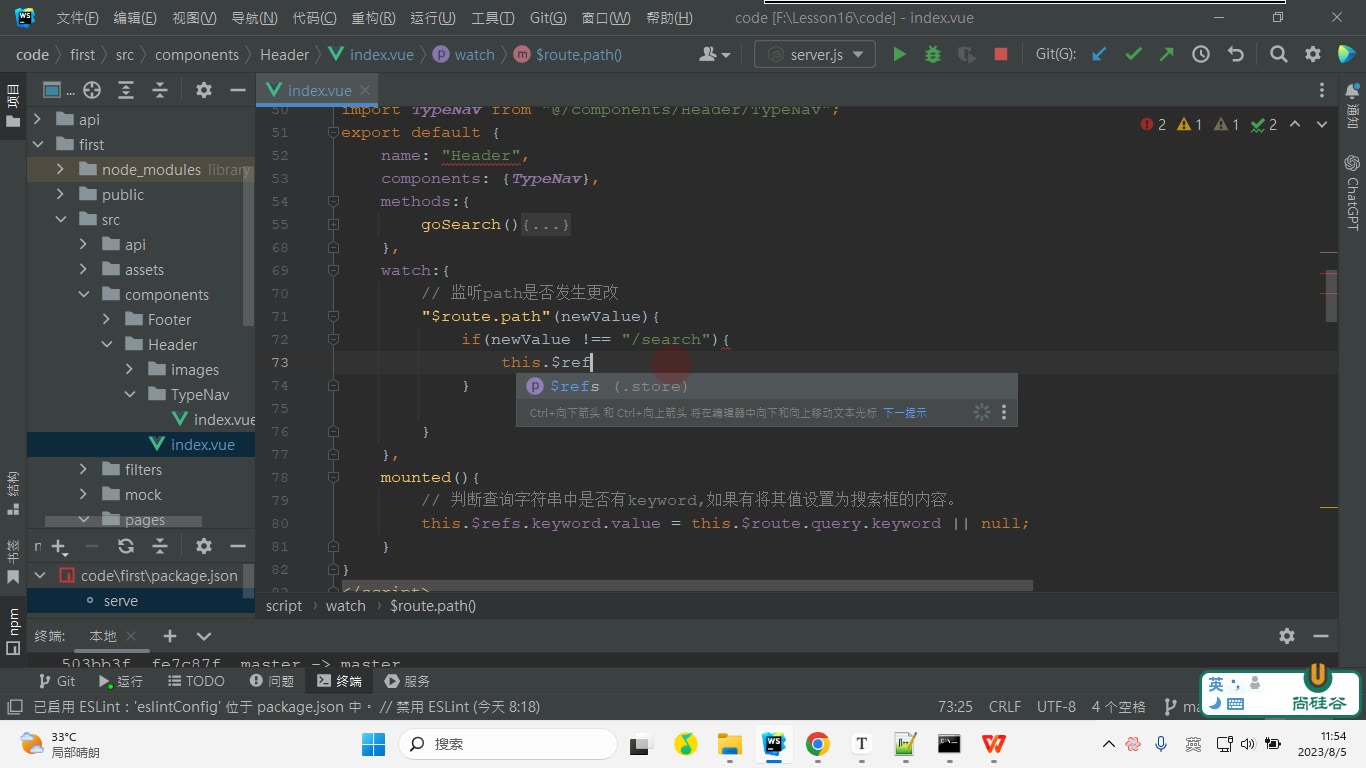Open the TODO tool window button
The height and width of the screenshot is (768, 1366).
coord(195,681)
